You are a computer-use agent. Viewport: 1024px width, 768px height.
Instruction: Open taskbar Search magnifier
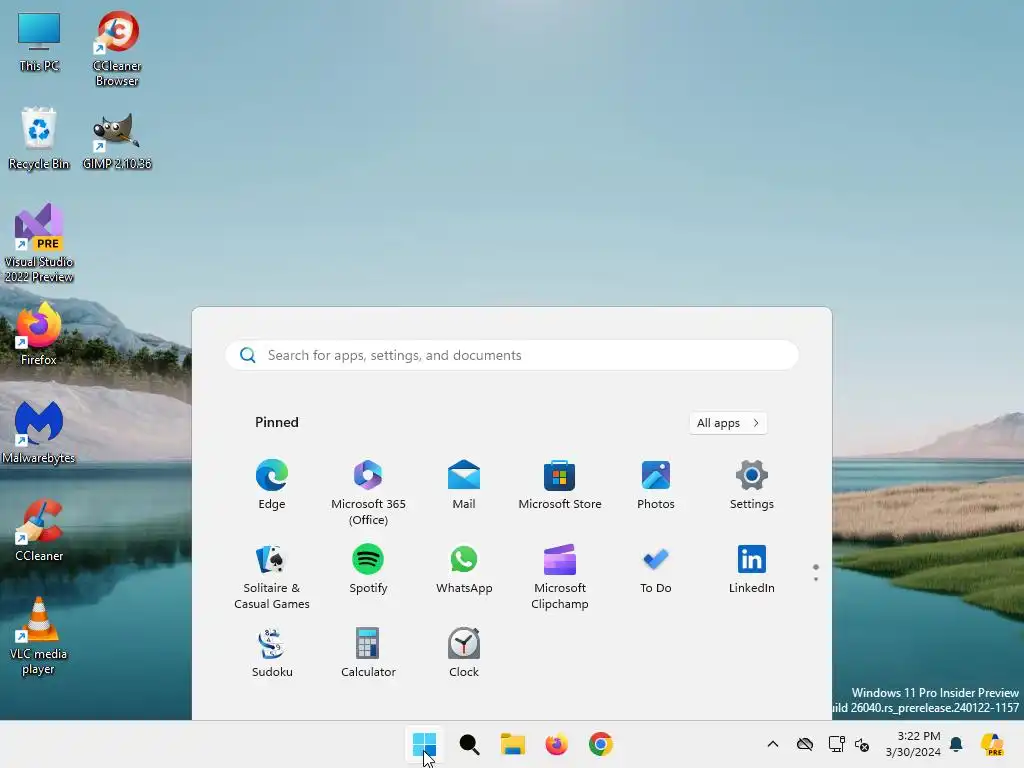(x=469, y=744)
